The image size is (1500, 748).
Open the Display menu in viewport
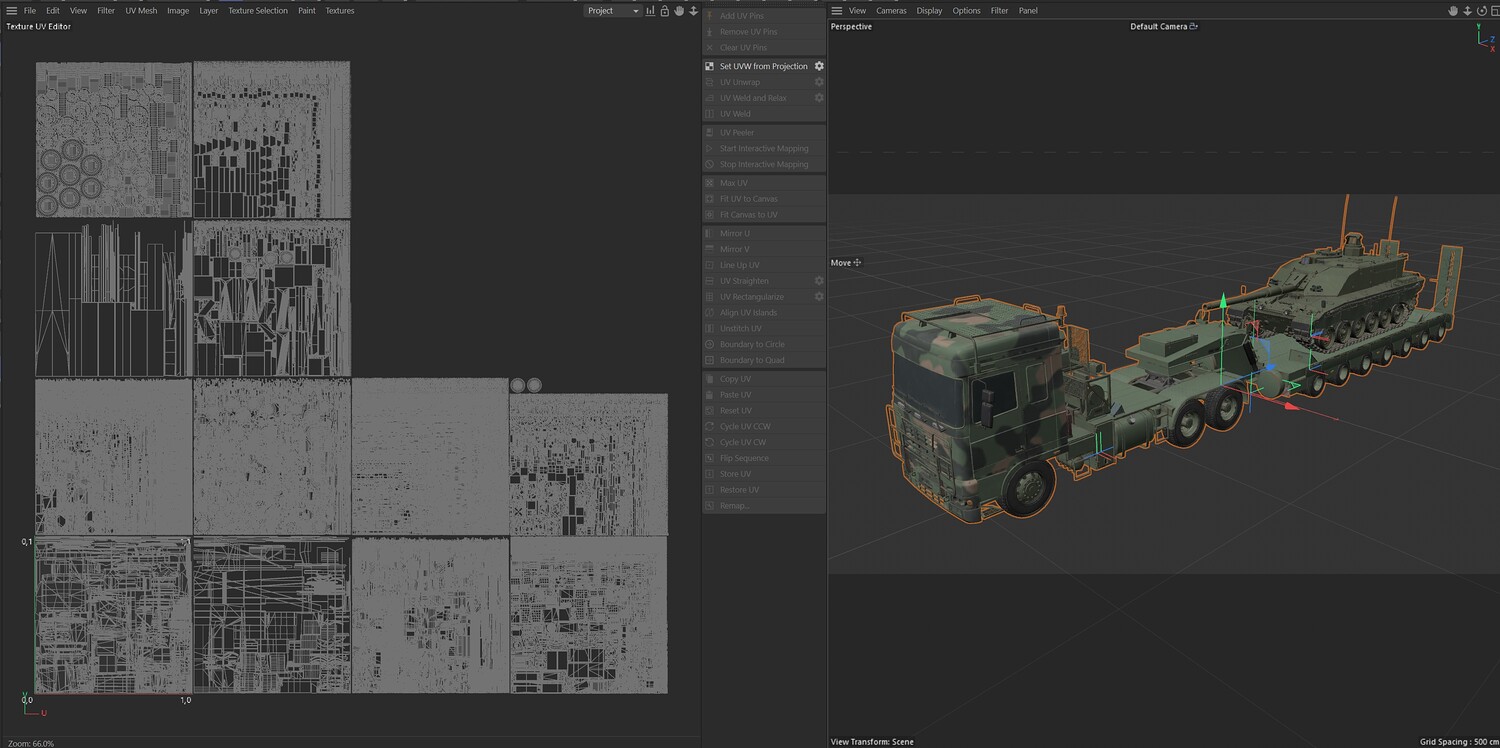[929, 11]
